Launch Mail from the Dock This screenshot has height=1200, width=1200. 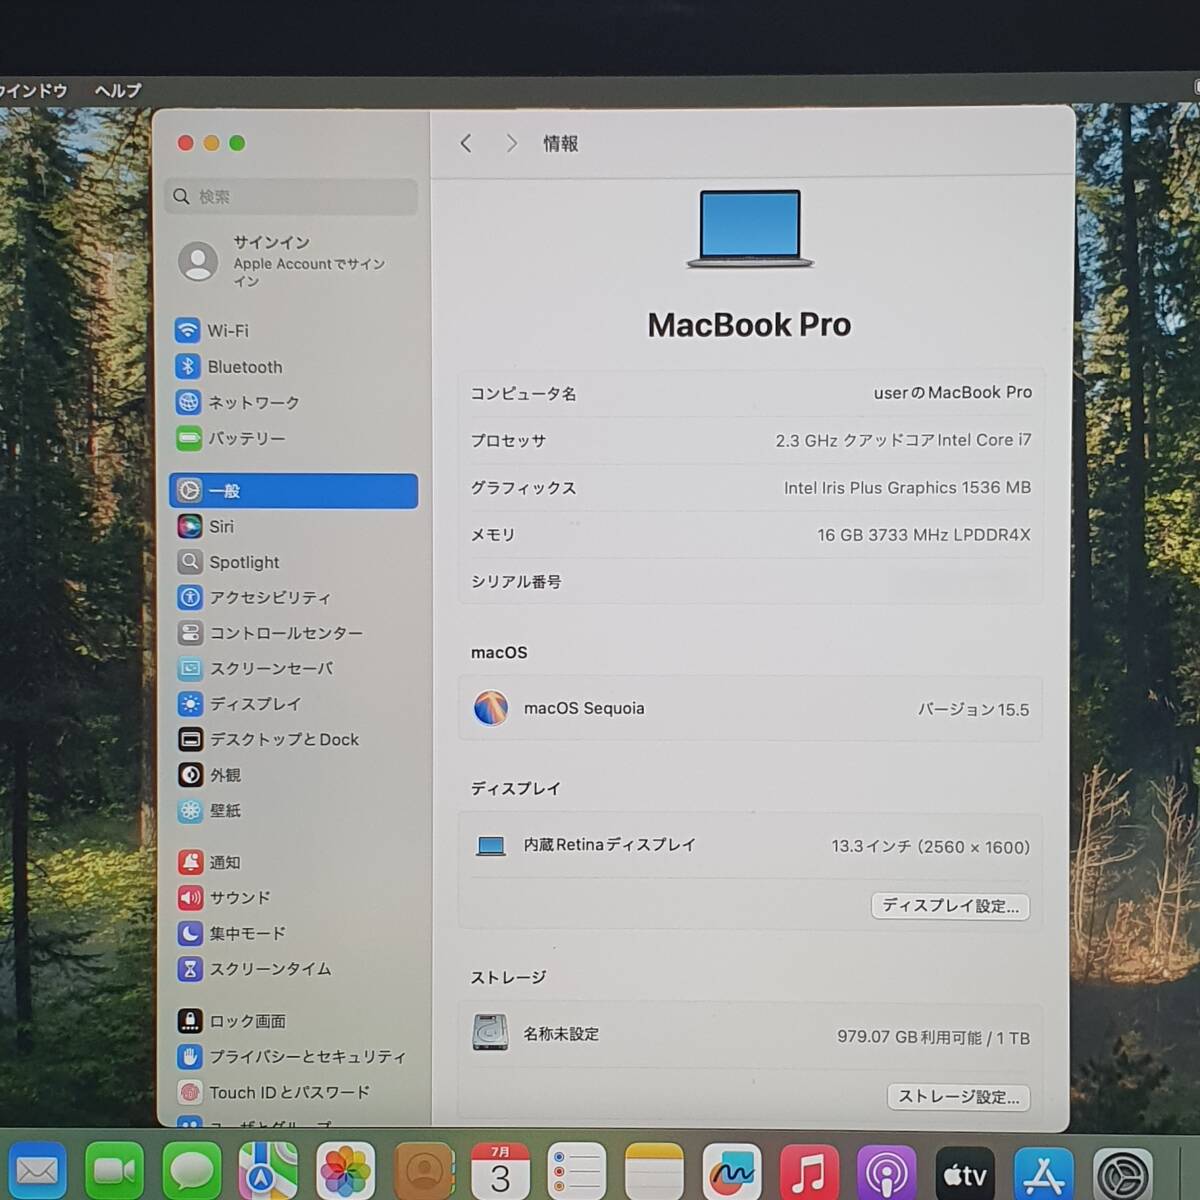point(38,1171)
